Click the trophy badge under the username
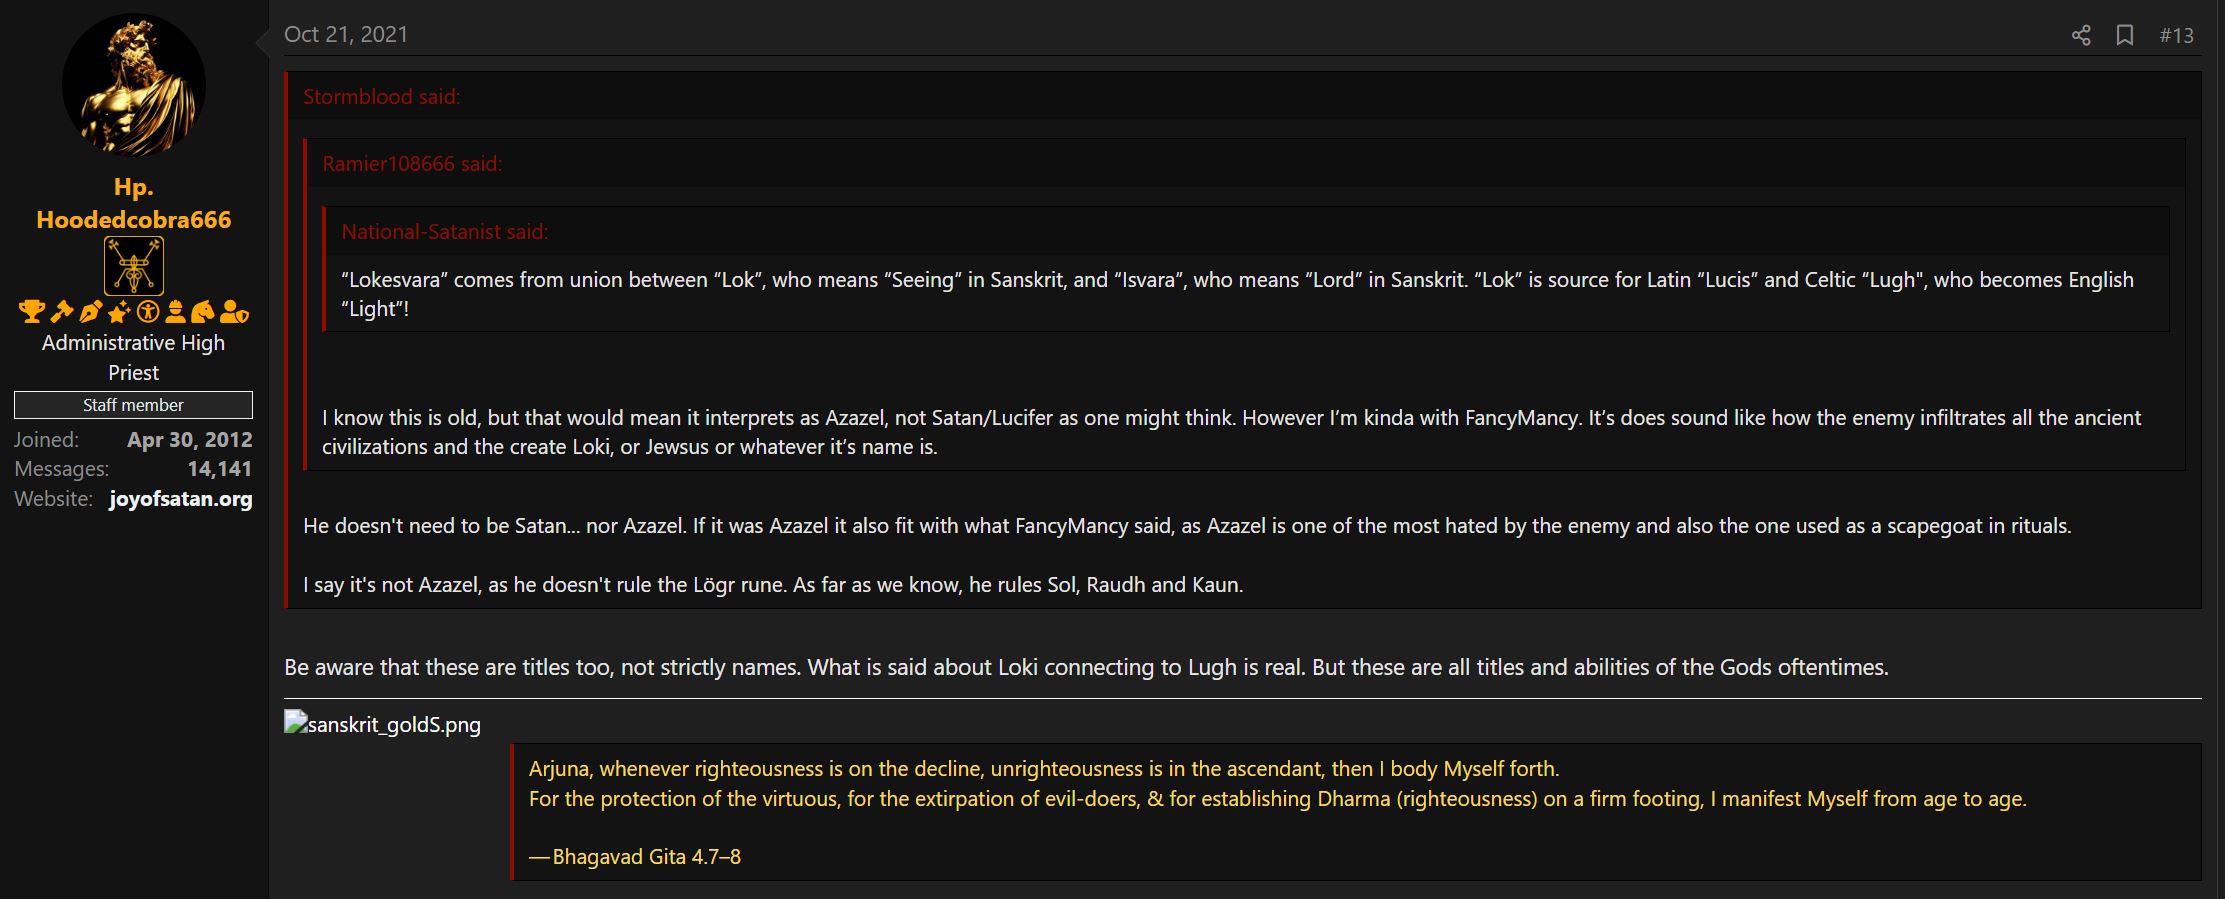Screen dimensions: 2225x899 (x=31, y=312)
